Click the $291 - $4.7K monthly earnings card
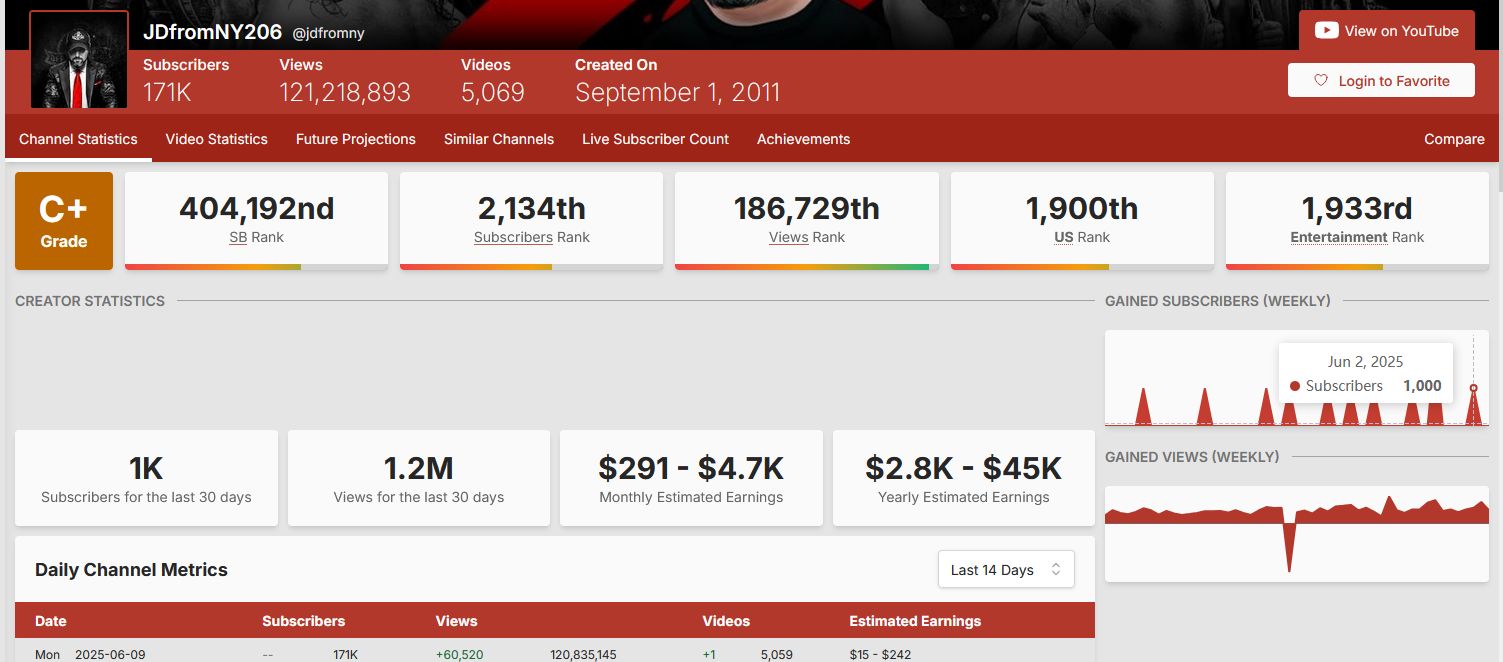 click(691, 478)
